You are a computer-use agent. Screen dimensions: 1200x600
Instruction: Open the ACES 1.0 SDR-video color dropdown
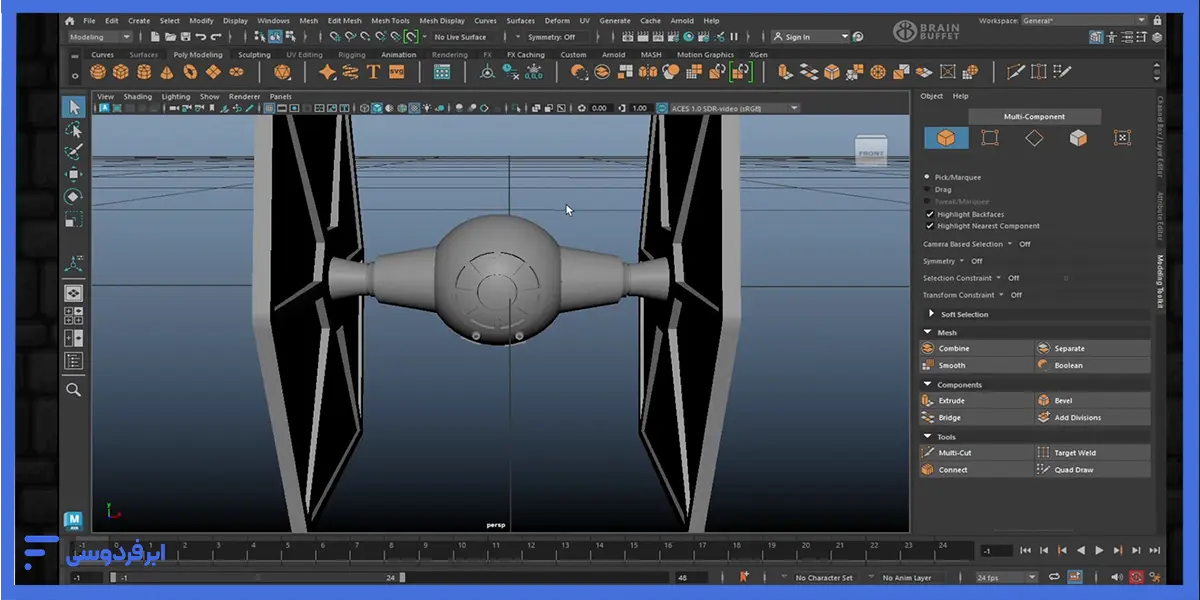734,108
